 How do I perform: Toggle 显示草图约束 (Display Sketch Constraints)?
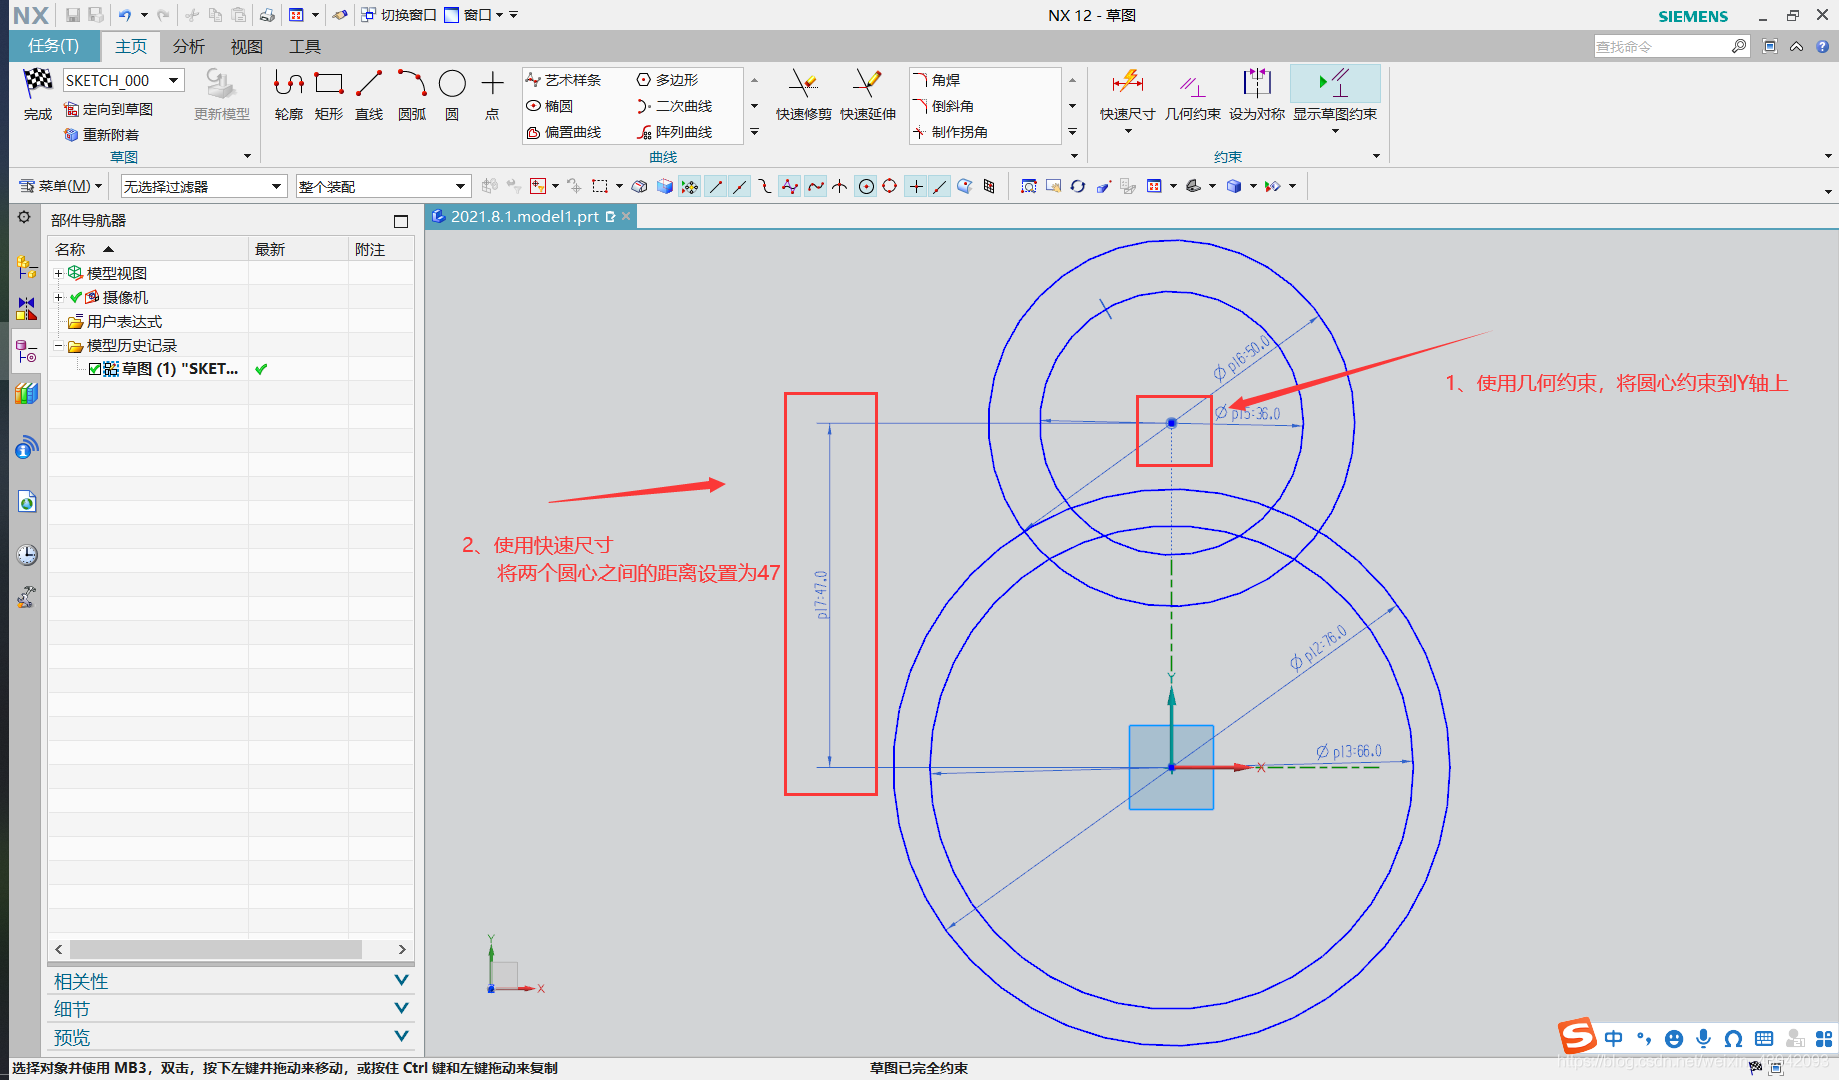click(x=1335, y=95)
